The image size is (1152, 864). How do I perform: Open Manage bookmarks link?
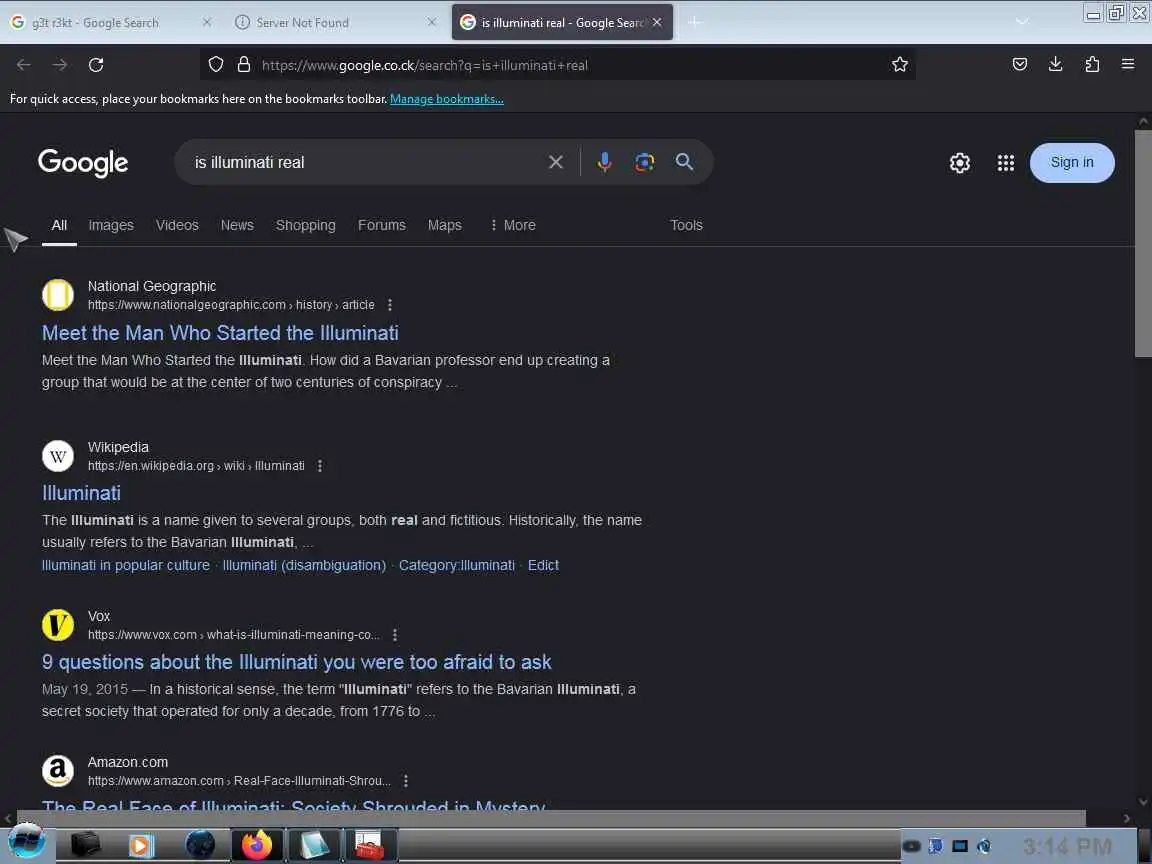[447, 99]
